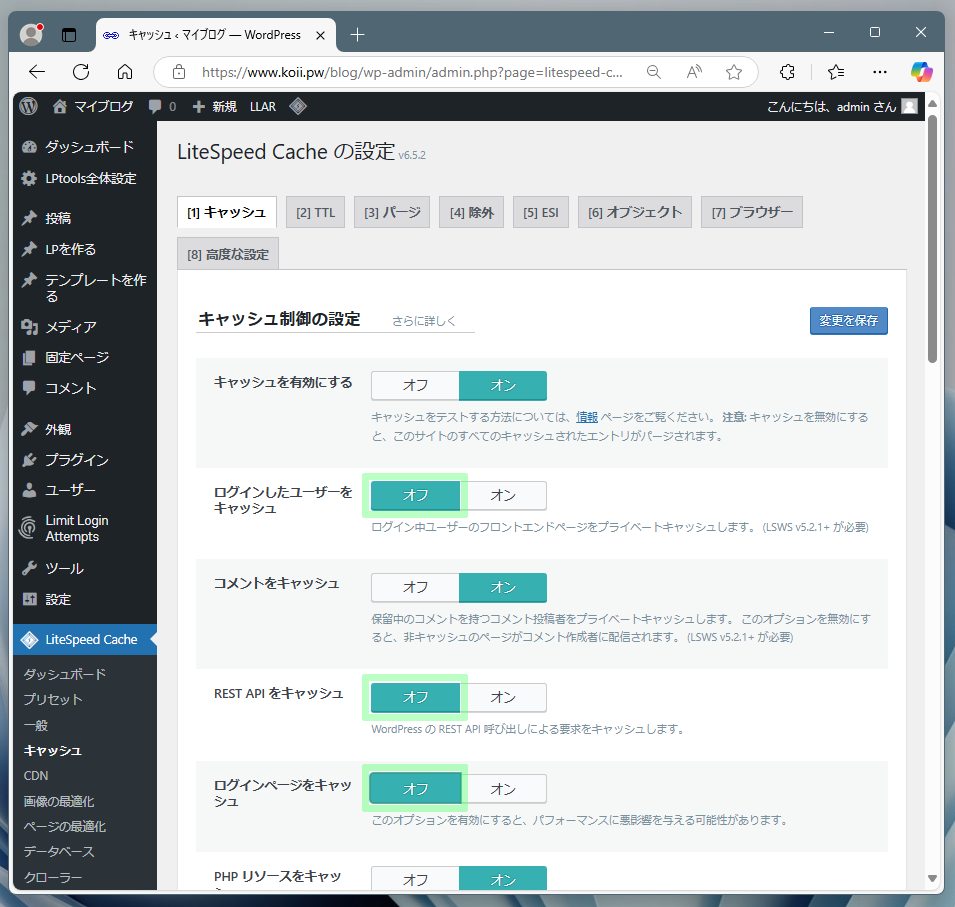
Task: Open the browser favorites list
Action: tap(836, 72)
